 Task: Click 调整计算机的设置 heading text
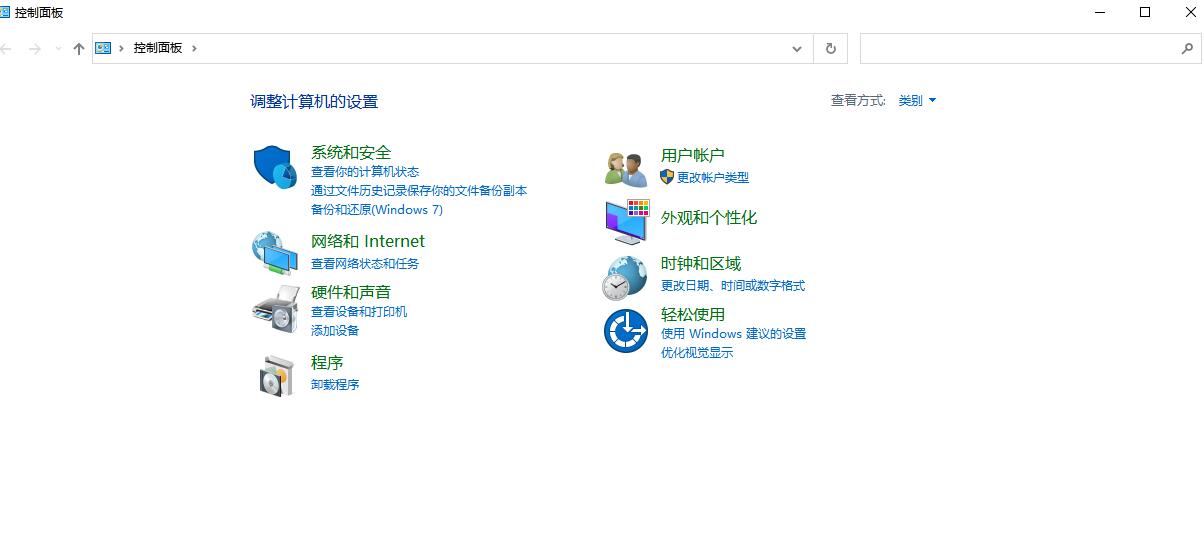click(314, 101)
